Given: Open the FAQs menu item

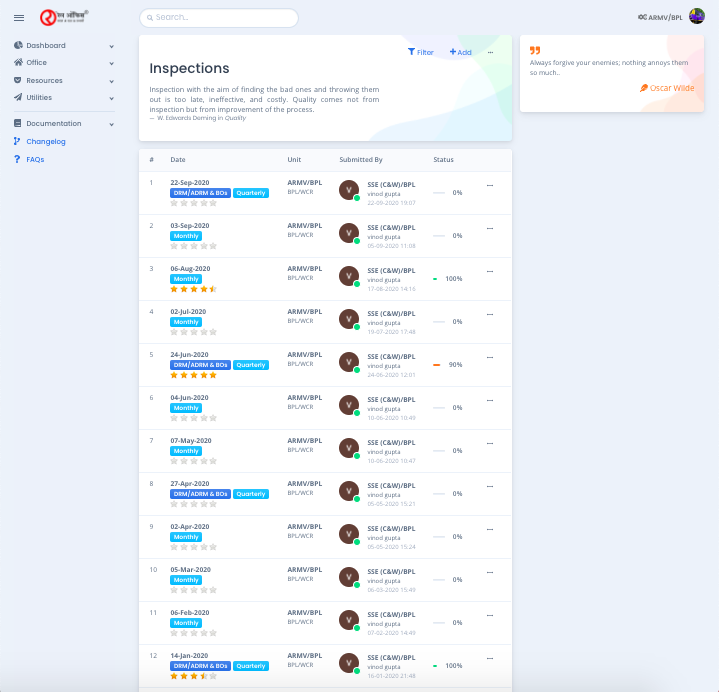Looking at the screenshot, I should (x=35, y=159).
